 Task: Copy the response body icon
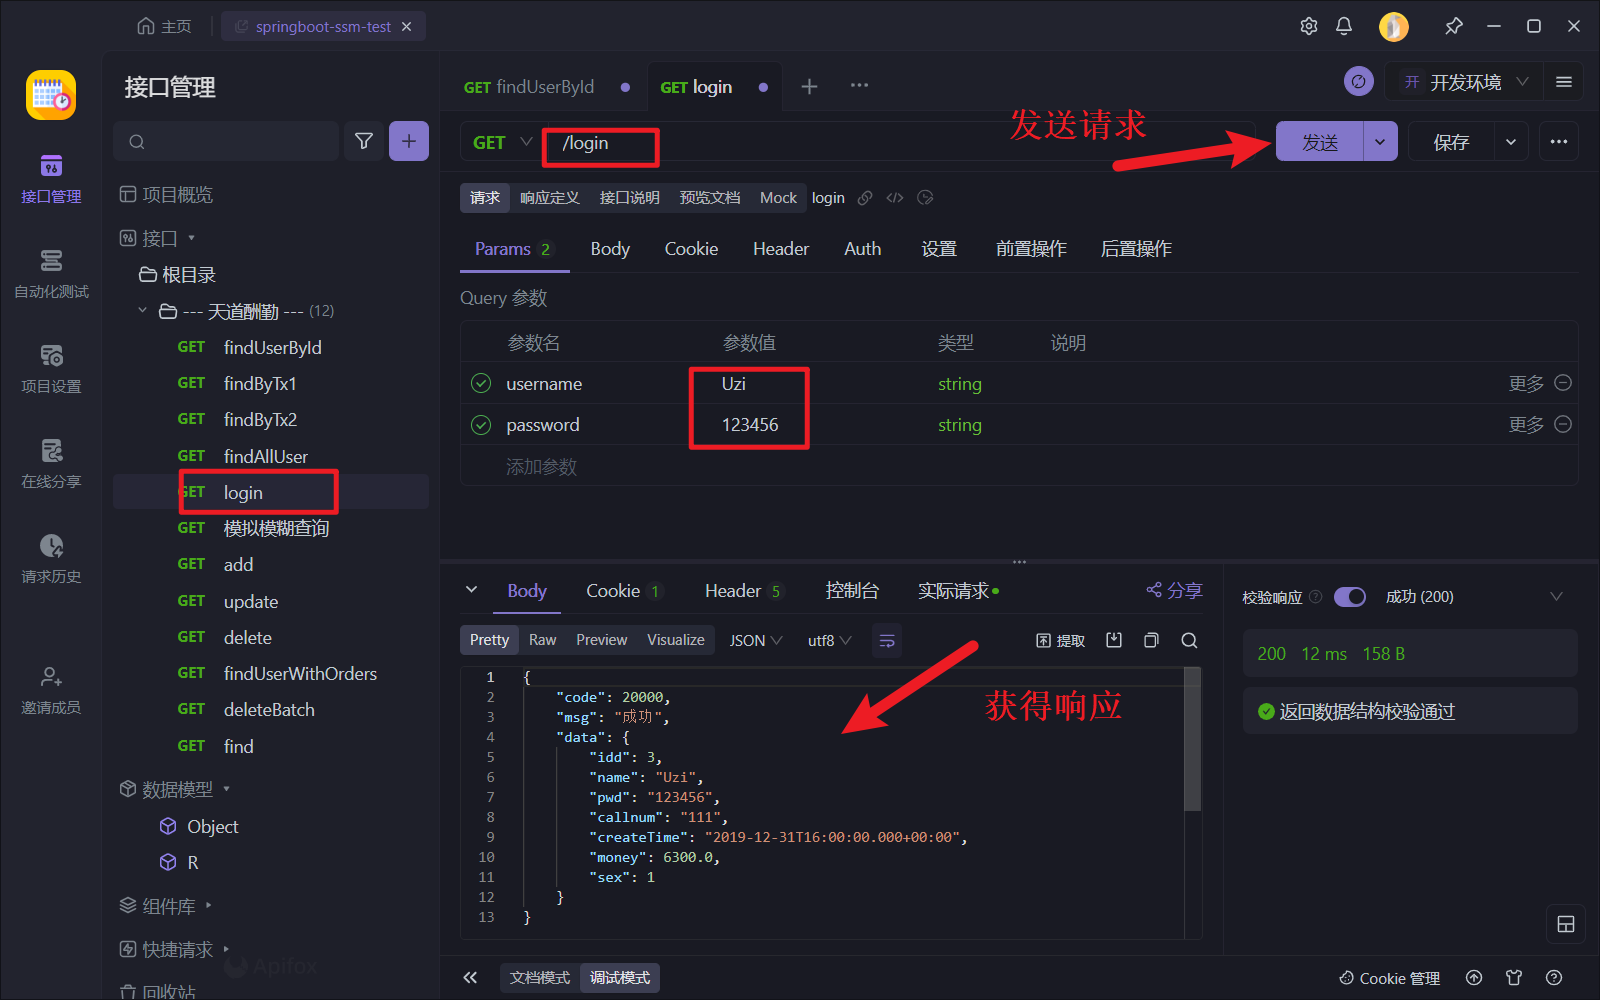click(1151, 640)
